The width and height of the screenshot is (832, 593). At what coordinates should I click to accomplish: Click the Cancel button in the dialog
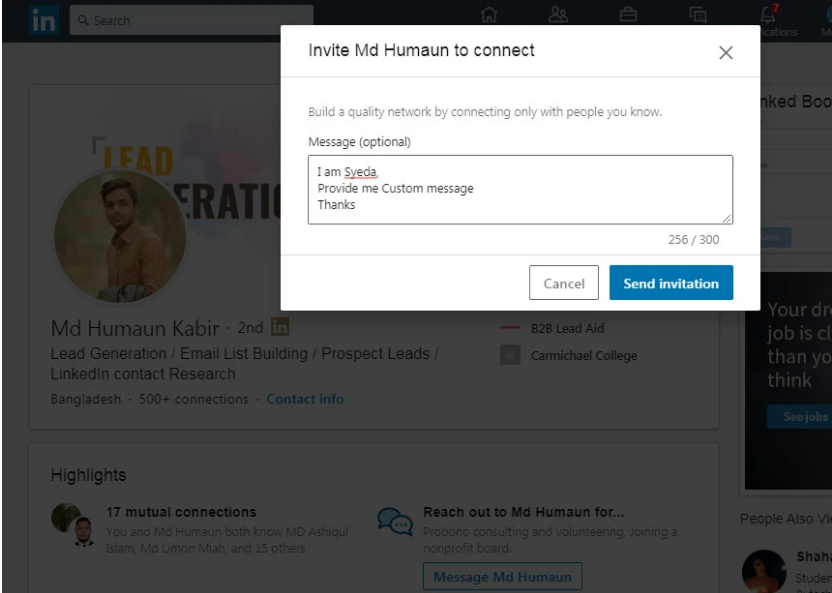(564, 283)
